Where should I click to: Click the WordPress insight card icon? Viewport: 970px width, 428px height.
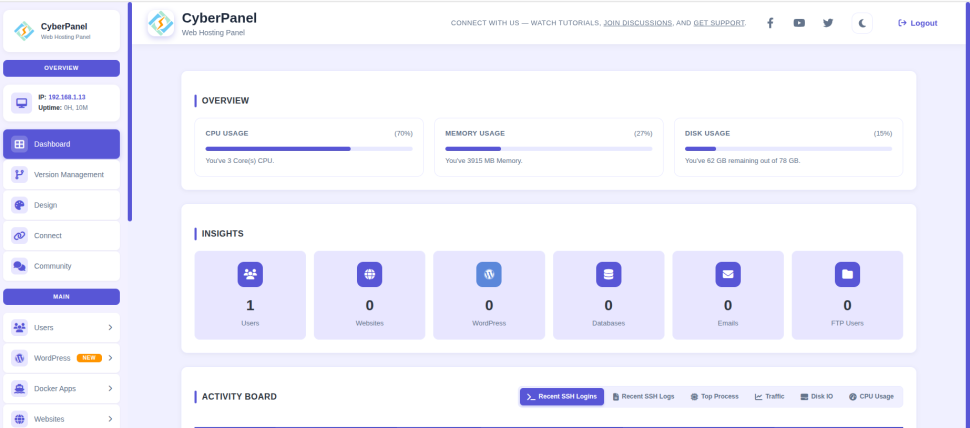click(x=489, y=274)
